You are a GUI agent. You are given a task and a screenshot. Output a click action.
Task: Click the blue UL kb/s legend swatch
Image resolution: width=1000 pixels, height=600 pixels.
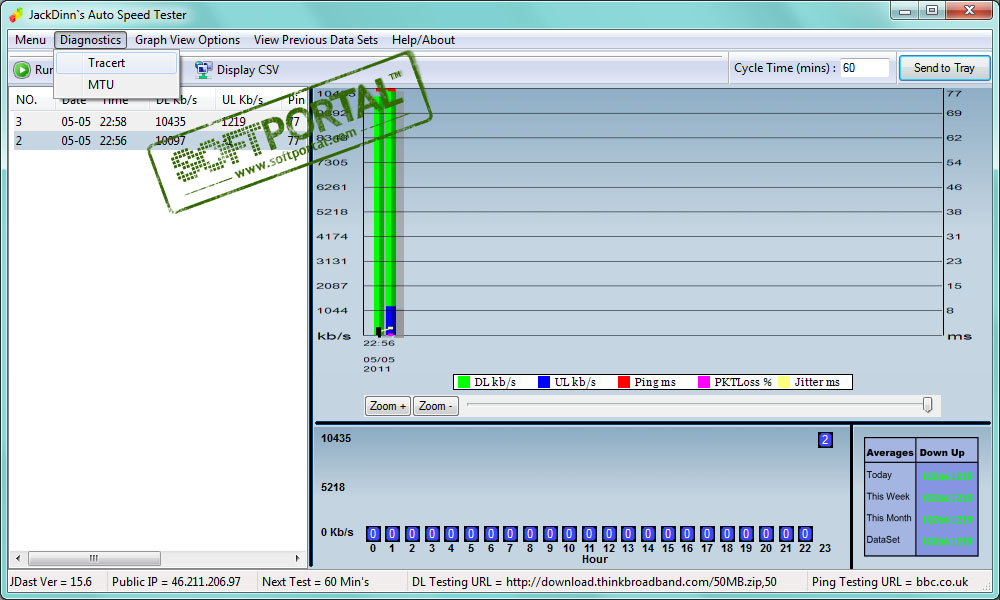click(x=544, y=382)
